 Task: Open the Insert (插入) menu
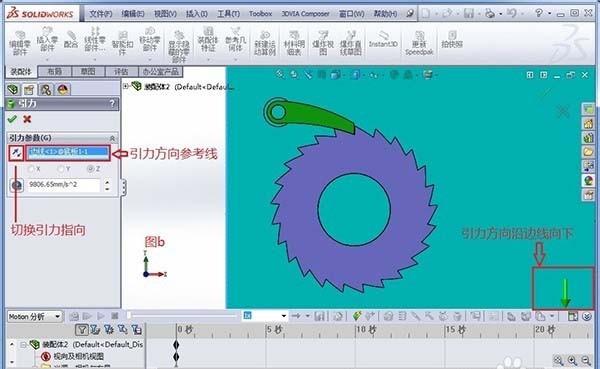click(x=197, y=14)
